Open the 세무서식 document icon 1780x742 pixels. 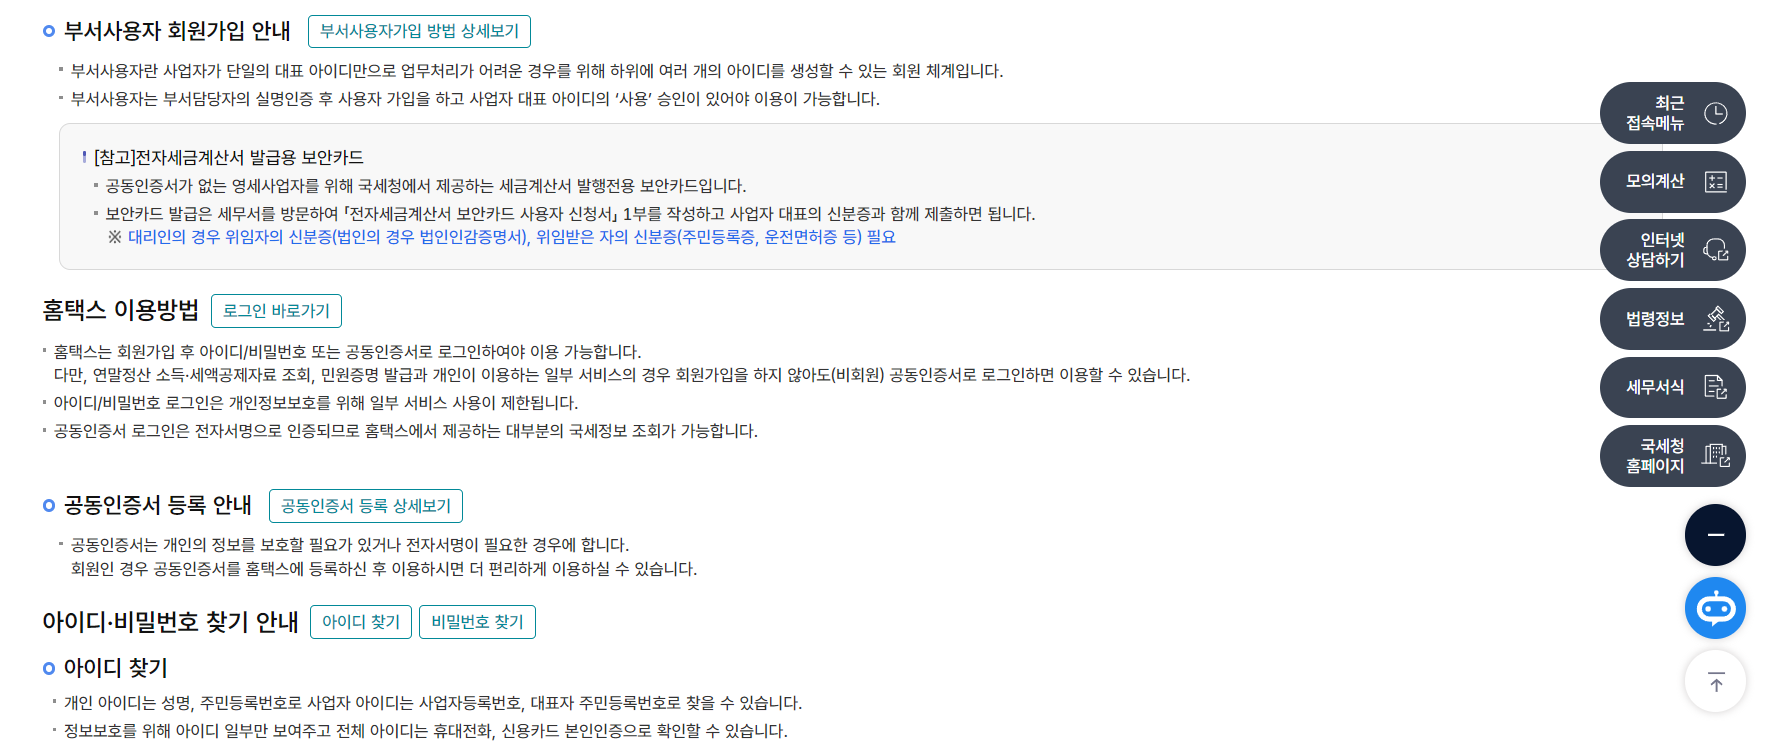click(1716, 387)
